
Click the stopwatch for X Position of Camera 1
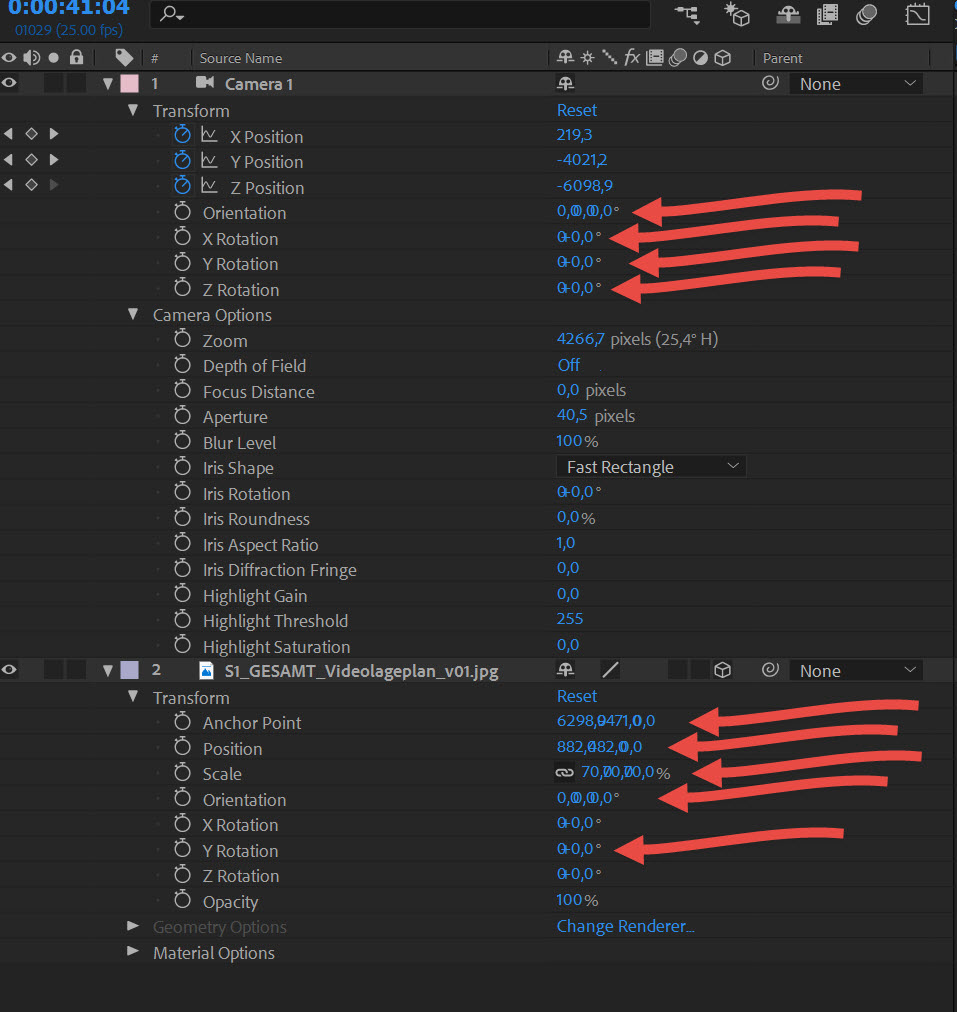pyautogui.click(x=182, y=136)
